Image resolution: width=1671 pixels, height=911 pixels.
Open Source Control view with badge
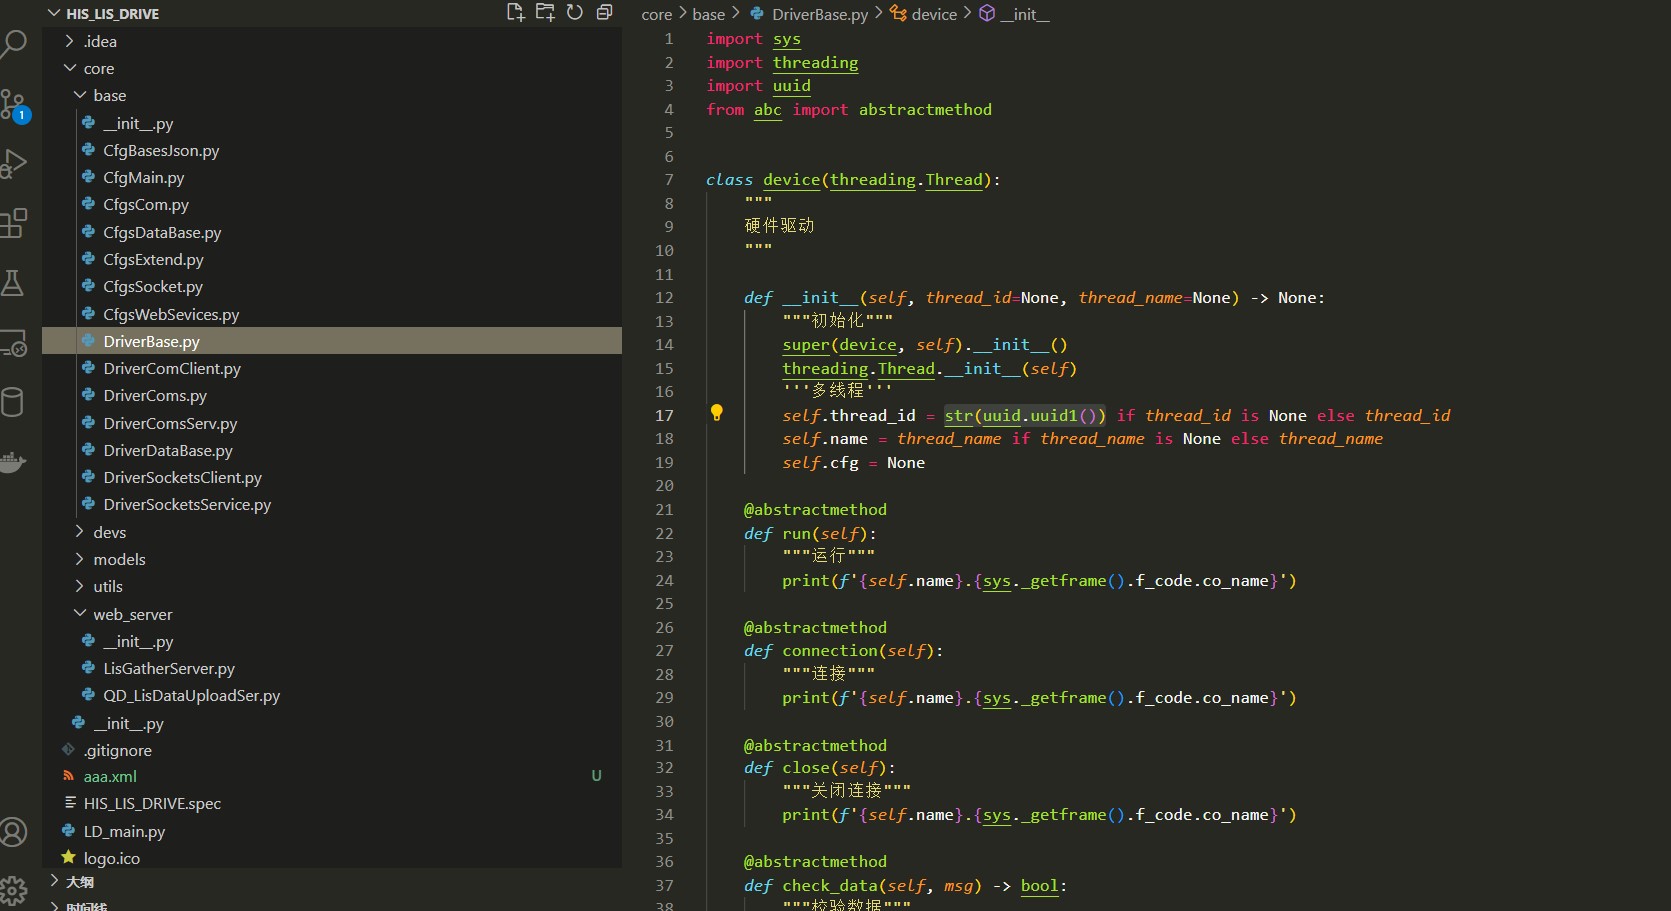[x=14, y=105]
